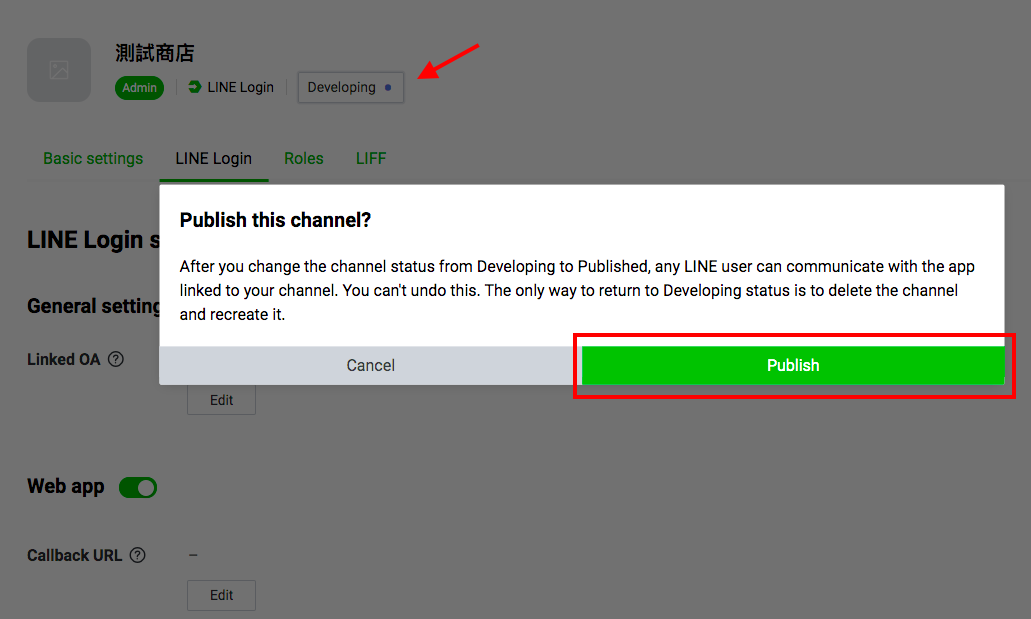
Task: Click the Admin role badge
Action: click(139, 87)
